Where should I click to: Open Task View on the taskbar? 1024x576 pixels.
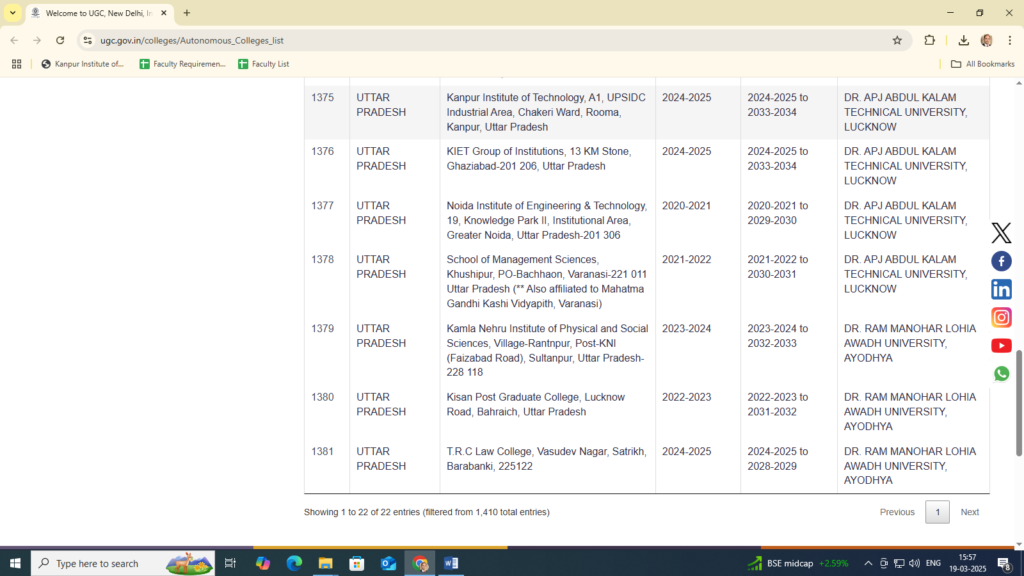coord(230,563)
